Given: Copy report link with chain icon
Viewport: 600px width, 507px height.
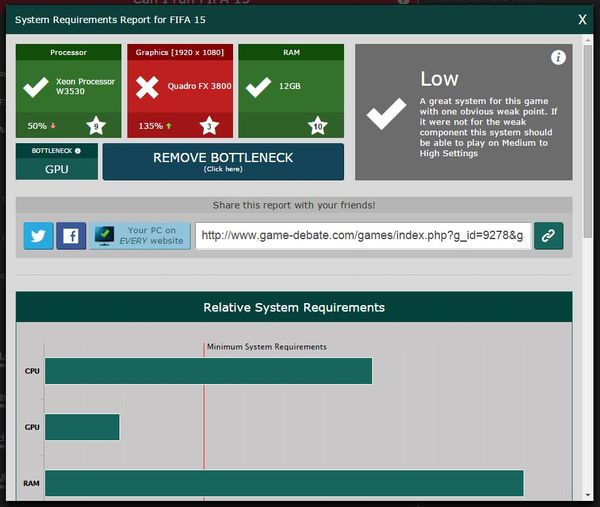Looking at the screenshot, I should (548, 236).
